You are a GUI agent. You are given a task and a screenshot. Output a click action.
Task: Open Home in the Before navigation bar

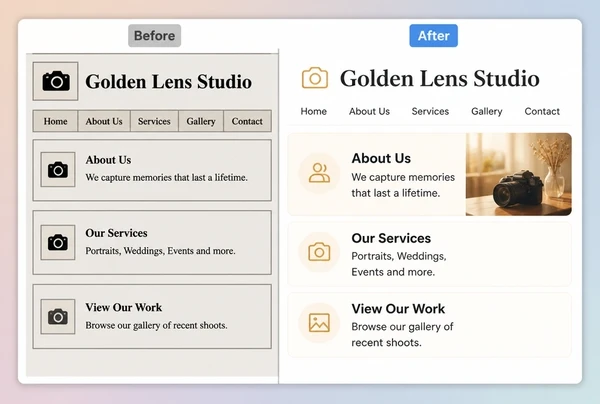point(55,121)
